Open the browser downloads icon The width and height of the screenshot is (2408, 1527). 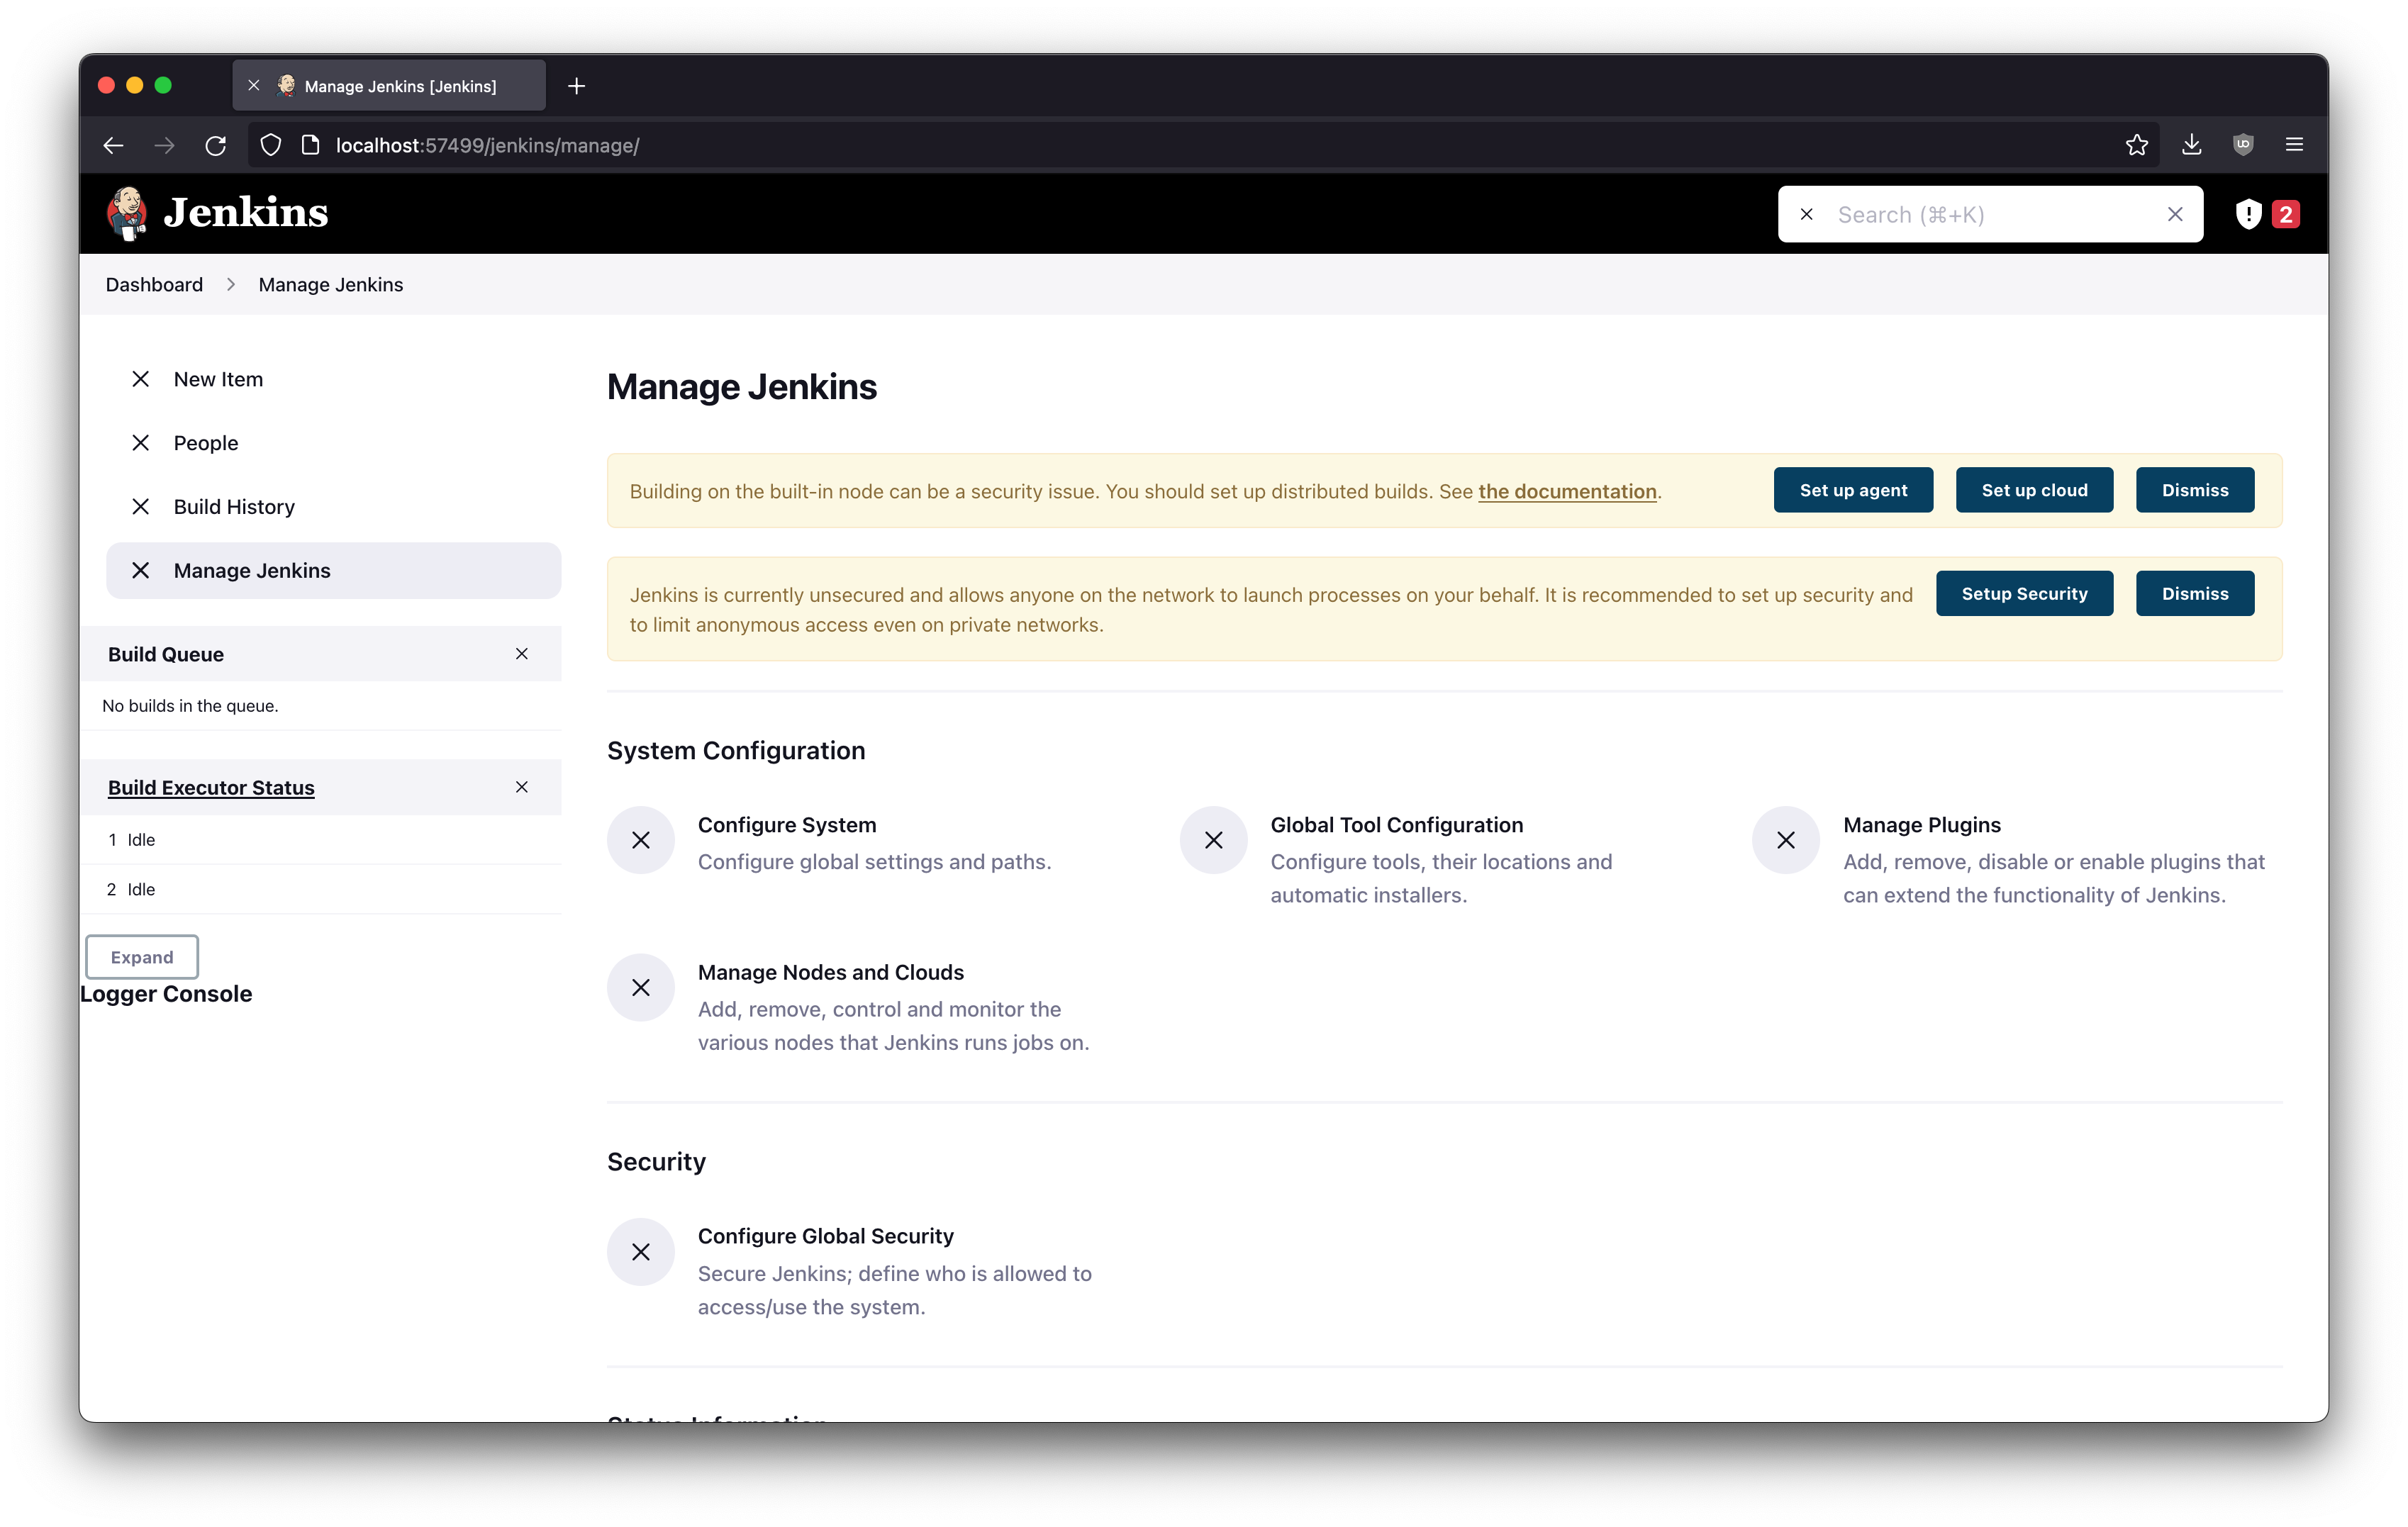2191,145
